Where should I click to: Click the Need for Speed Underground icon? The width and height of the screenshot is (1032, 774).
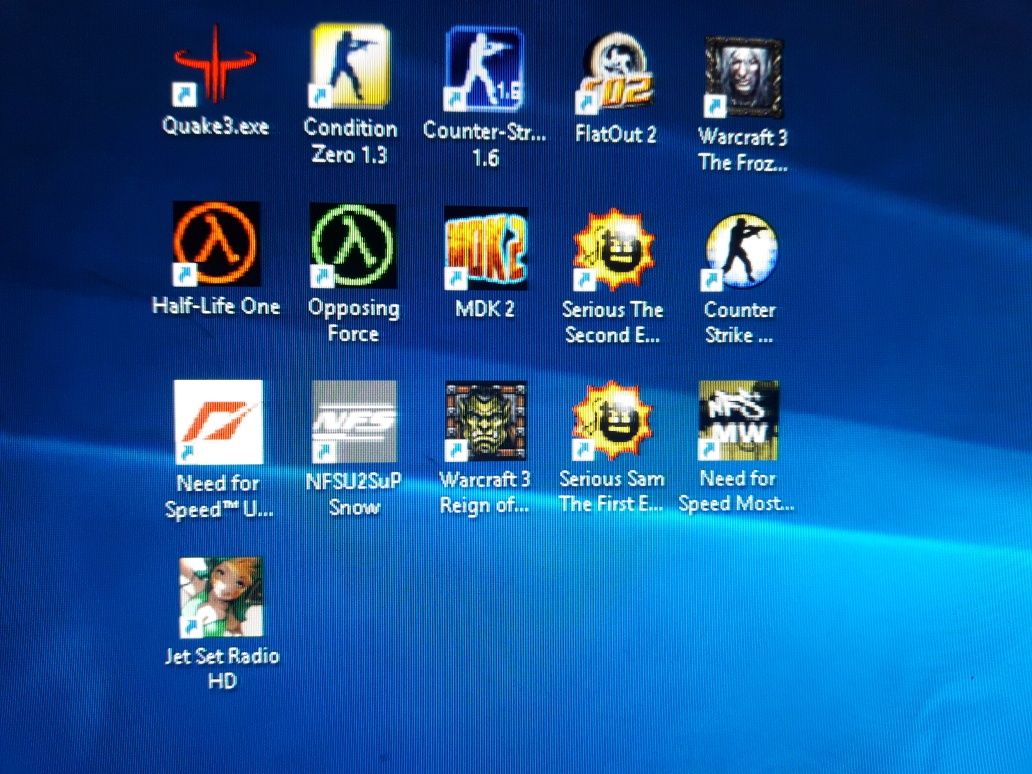tap(219, 422)
